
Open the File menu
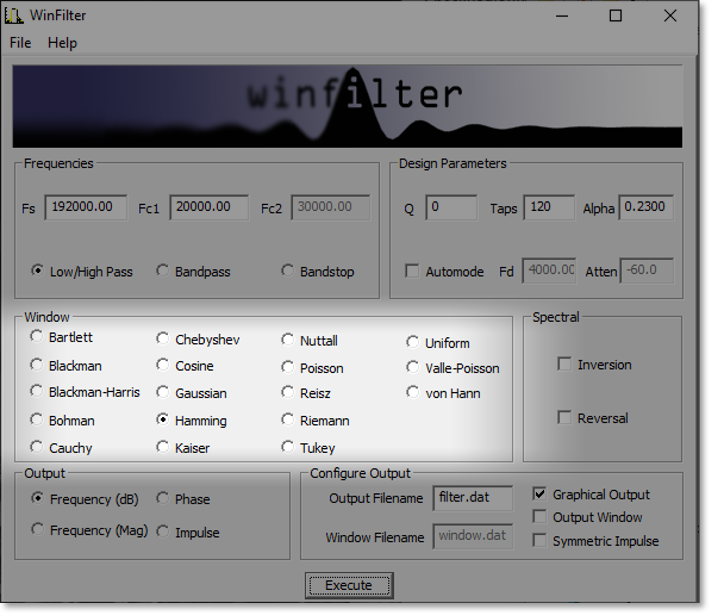(x=20, y=43)
